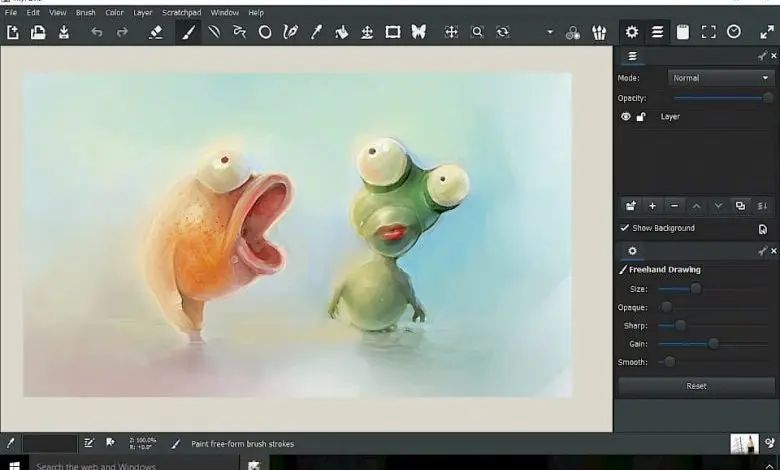Adjust the Gain slider
This screenshot has height=470, width=780.
click(715, 344)
